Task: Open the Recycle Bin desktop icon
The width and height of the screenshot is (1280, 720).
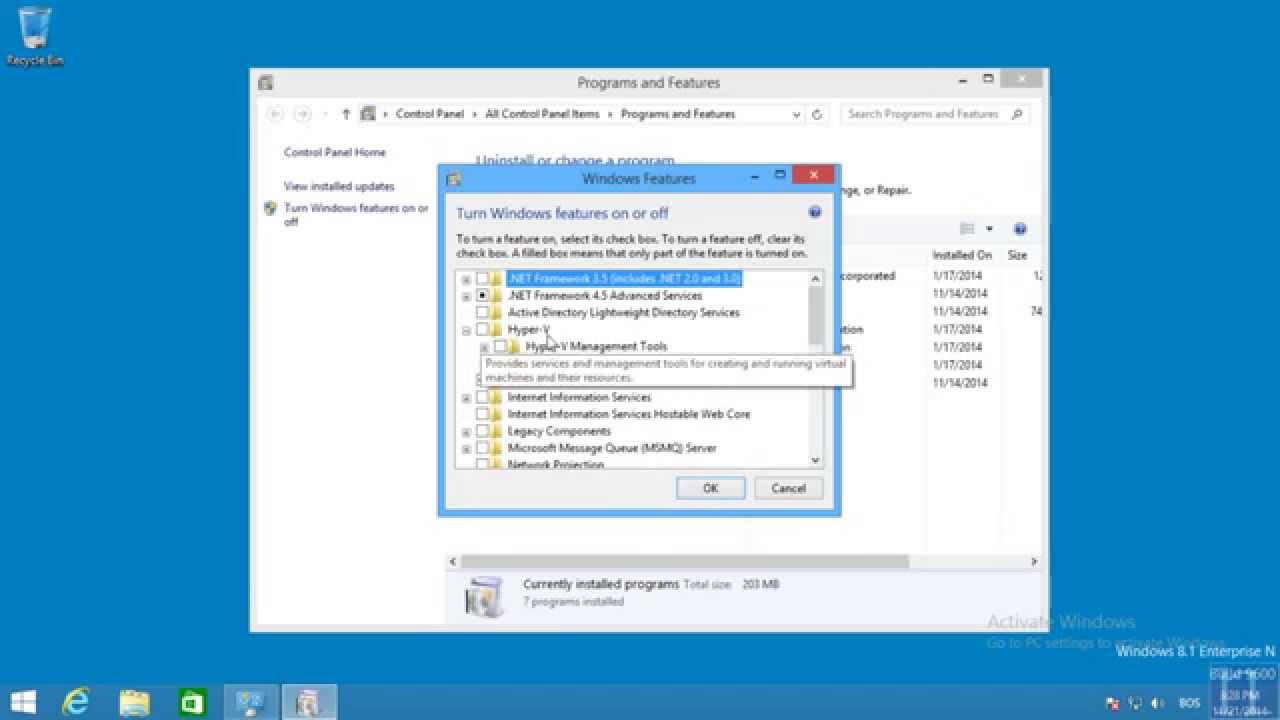Action: click(35, 36)
